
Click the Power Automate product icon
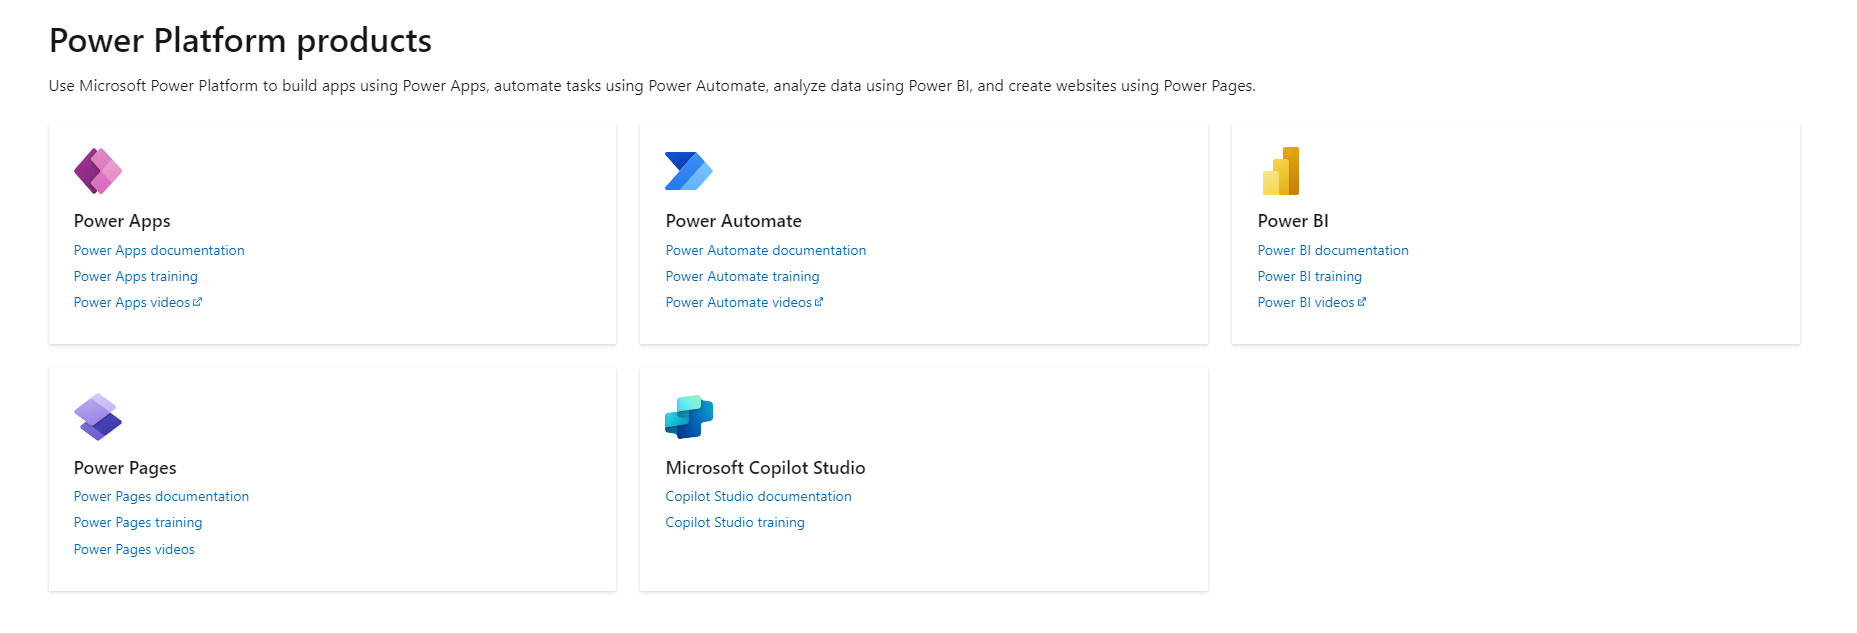688,170
